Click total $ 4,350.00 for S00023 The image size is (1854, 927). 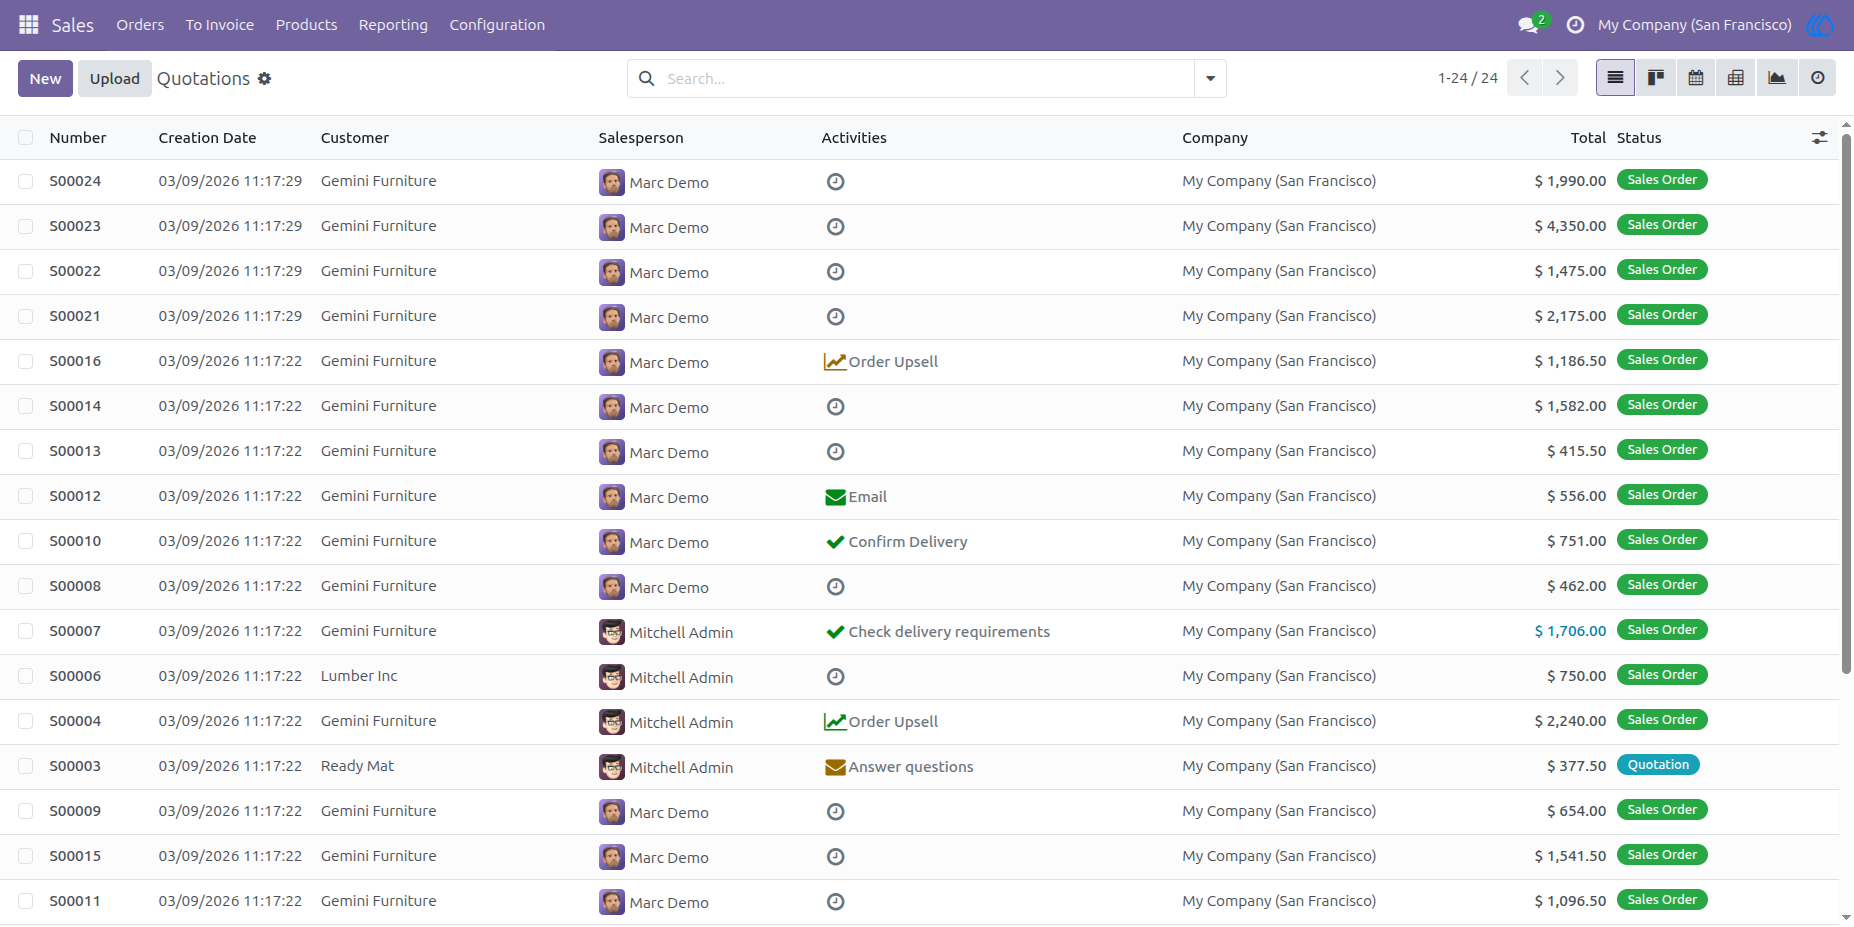1570,226
